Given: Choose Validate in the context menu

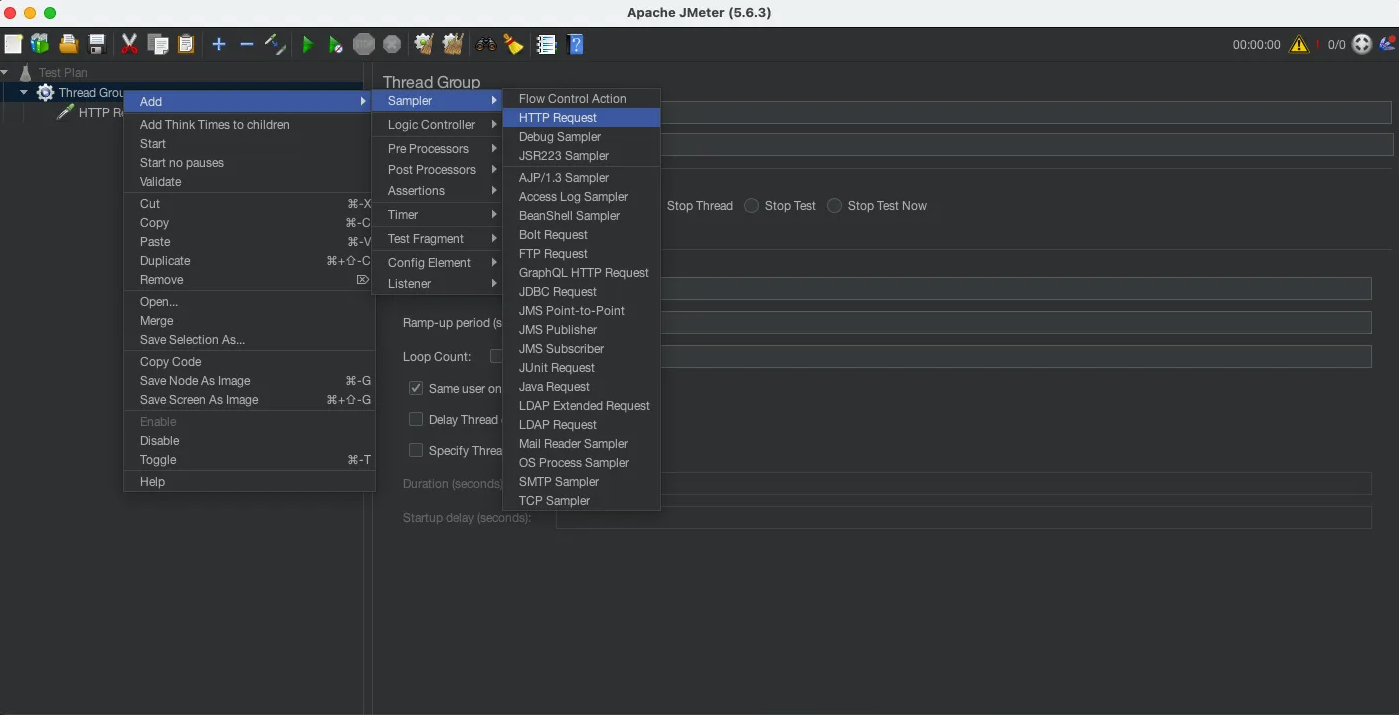Looking at the screenshot, I should (x=249, y=182).
